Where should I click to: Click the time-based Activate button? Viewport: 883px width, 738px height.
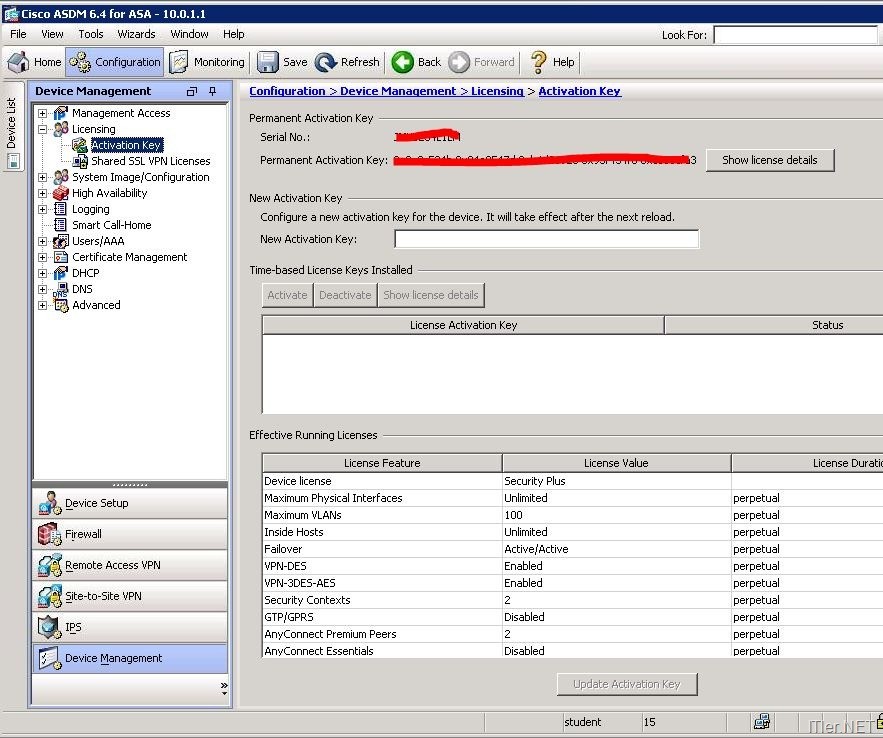[x=287, y=295]
